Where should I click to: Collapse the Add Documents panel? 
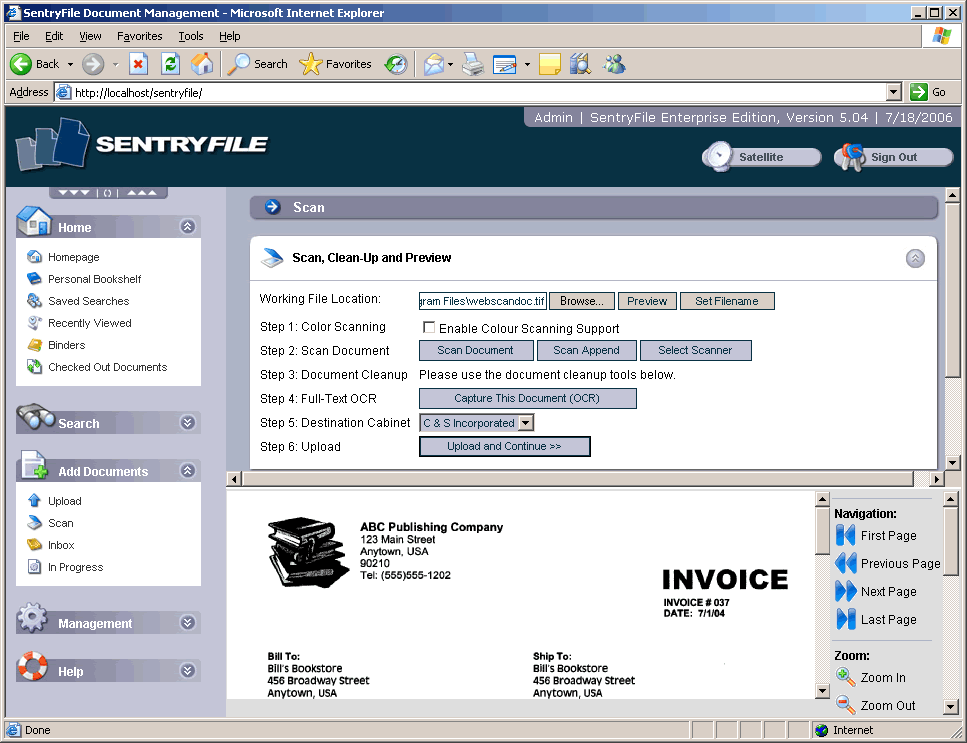pyautogui.click(x=187, y=471)
